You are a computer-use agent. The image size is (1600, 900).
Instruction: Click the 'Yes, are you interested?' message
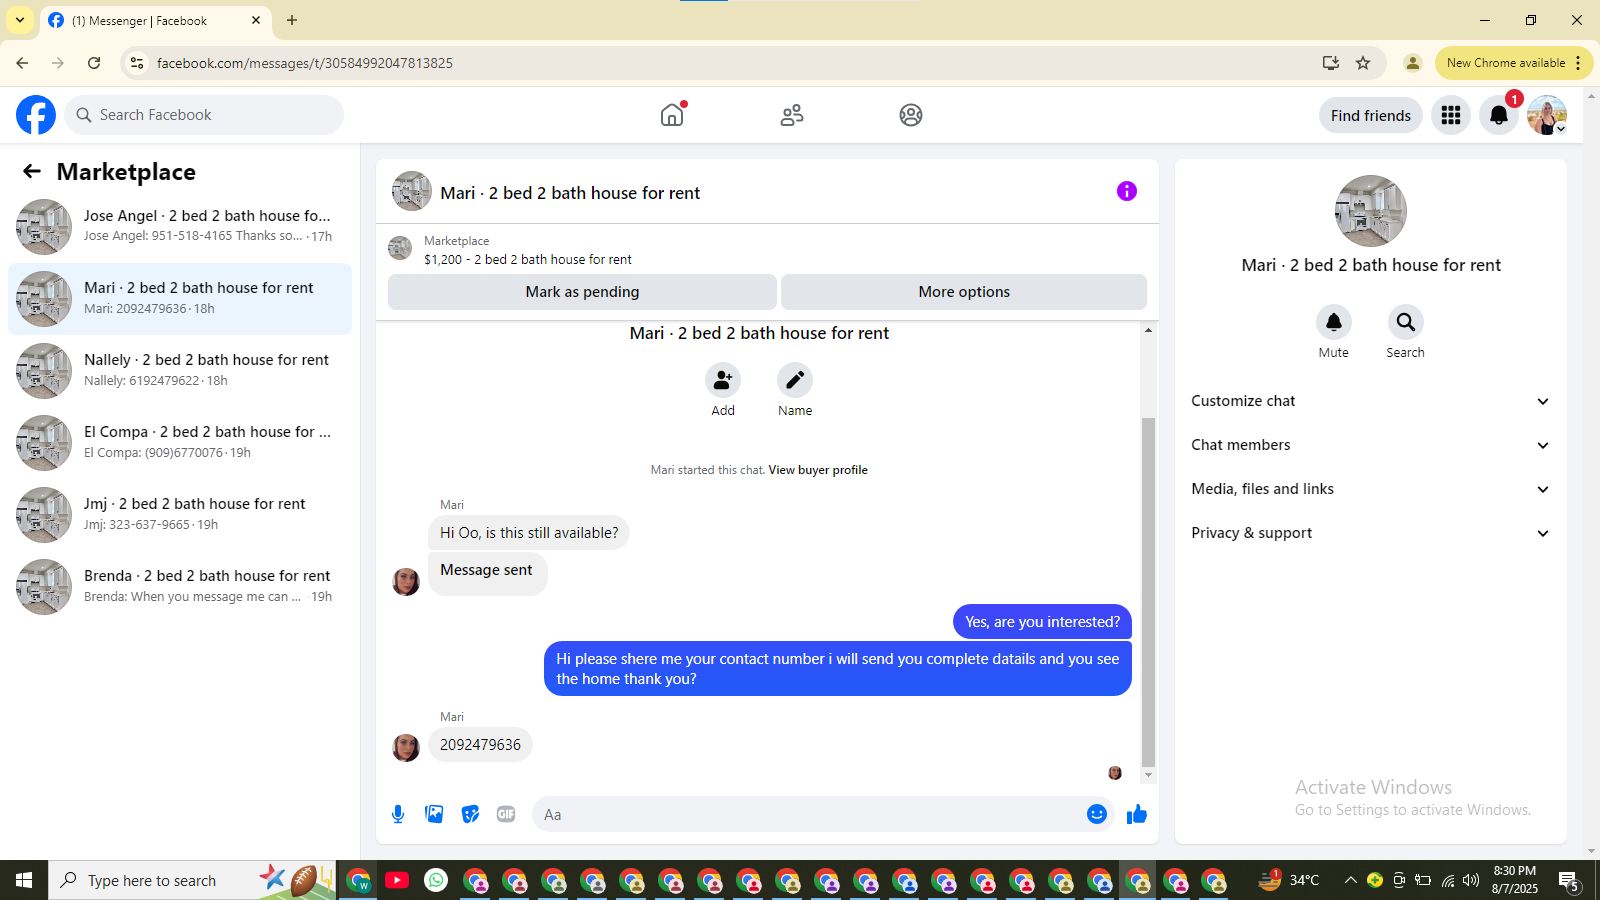point(1043,622)
